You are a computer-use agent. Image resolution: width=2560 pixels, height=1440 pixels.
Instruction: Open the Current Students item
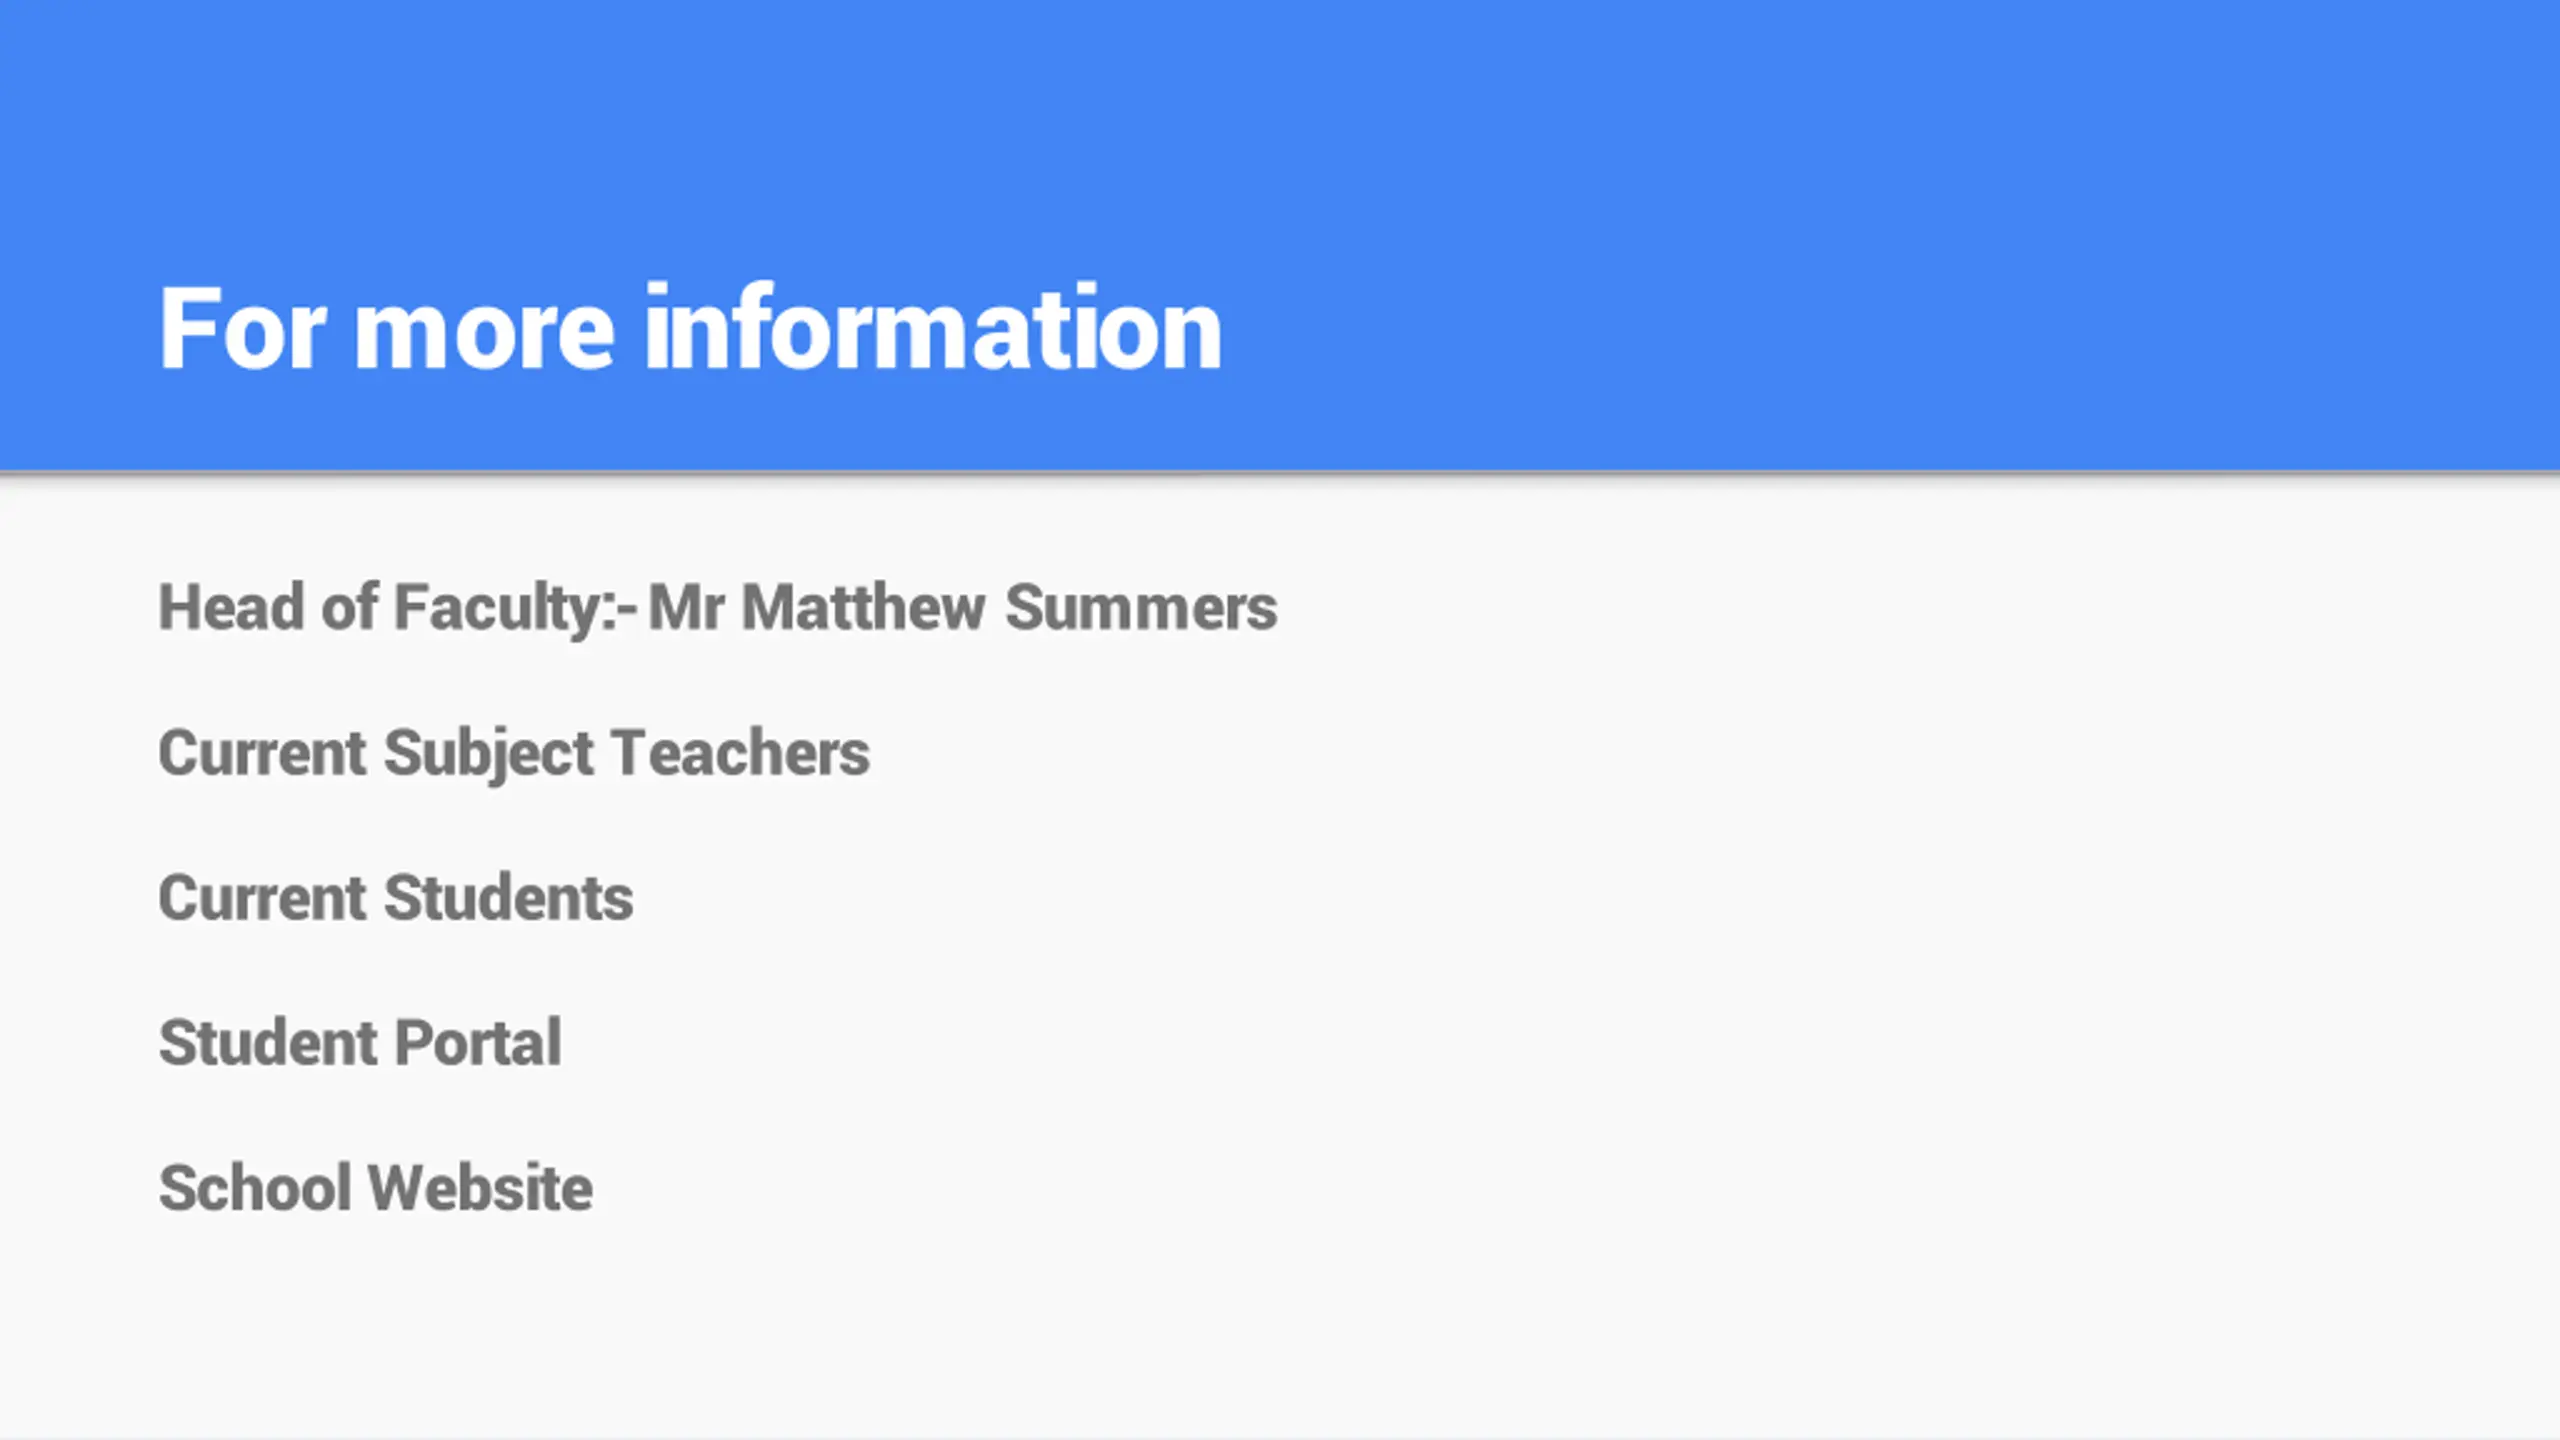click(x=396, y=897)
